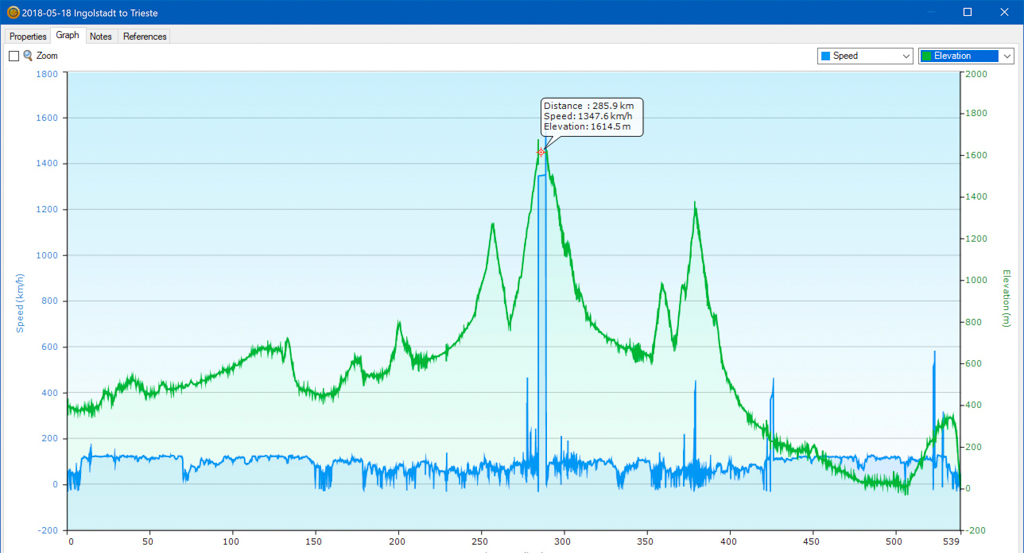Viewport: 1024px width, 553px height.
Task: Click the red crosshair marker on graph
Action: click(x=541, y=152)
